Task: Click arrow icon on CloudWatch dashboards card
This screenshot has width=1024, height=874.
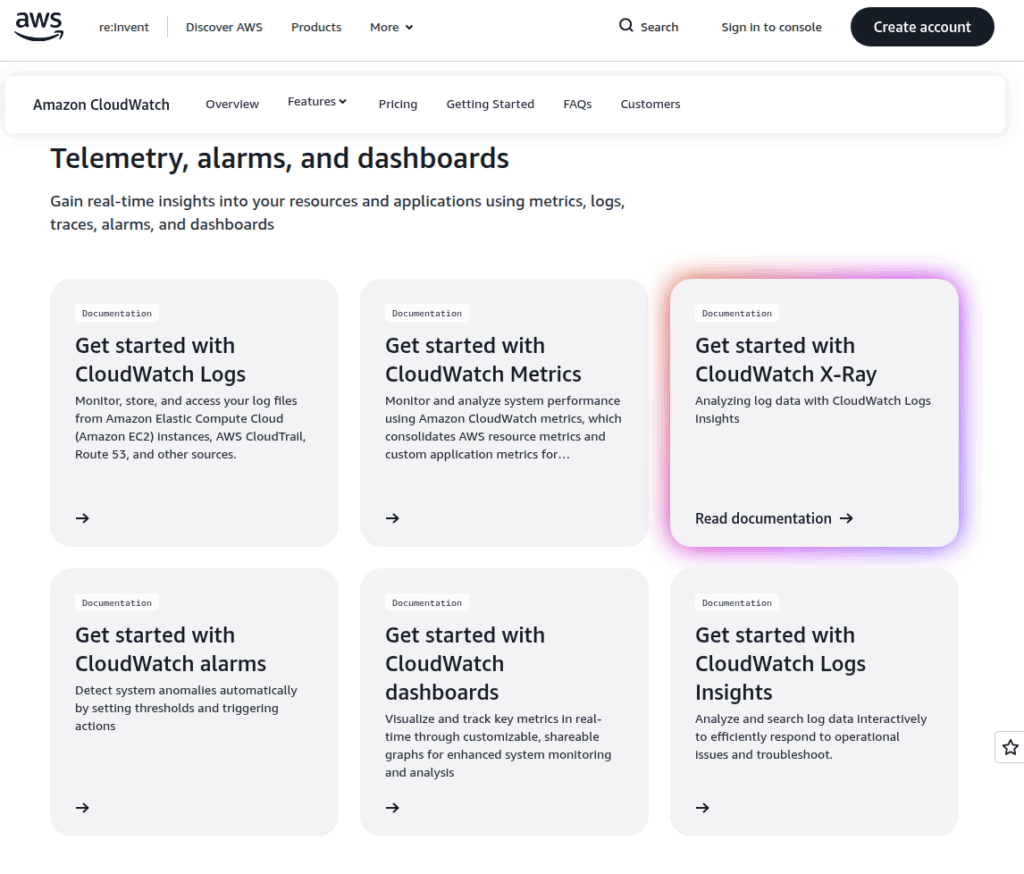Action: coord(393,808)
